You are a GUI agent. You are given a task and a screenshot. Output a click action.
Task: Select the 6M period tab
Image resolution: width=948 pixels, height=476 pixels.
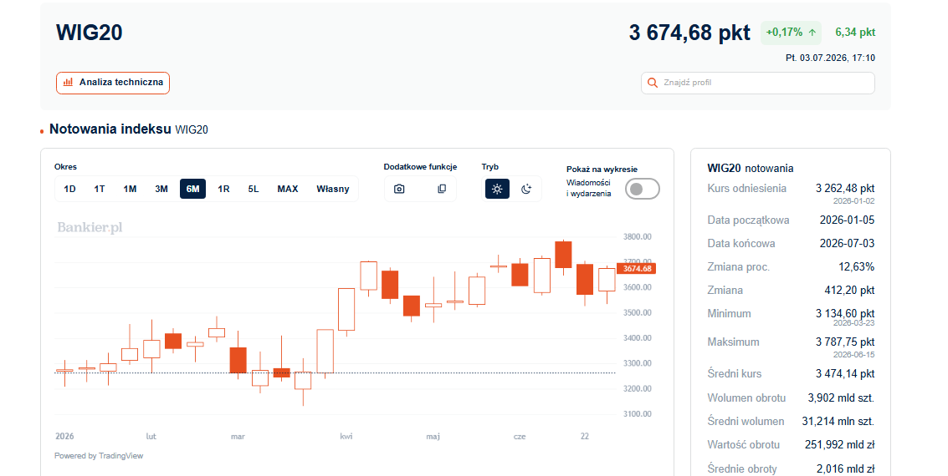click(x=192, y=189)
